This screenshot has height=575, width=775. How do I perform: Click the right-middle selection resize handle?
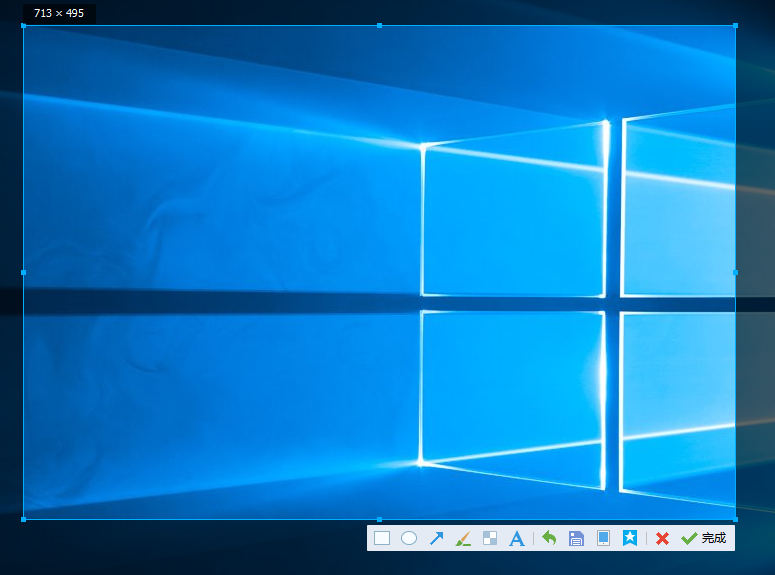(x=736, y=272)
